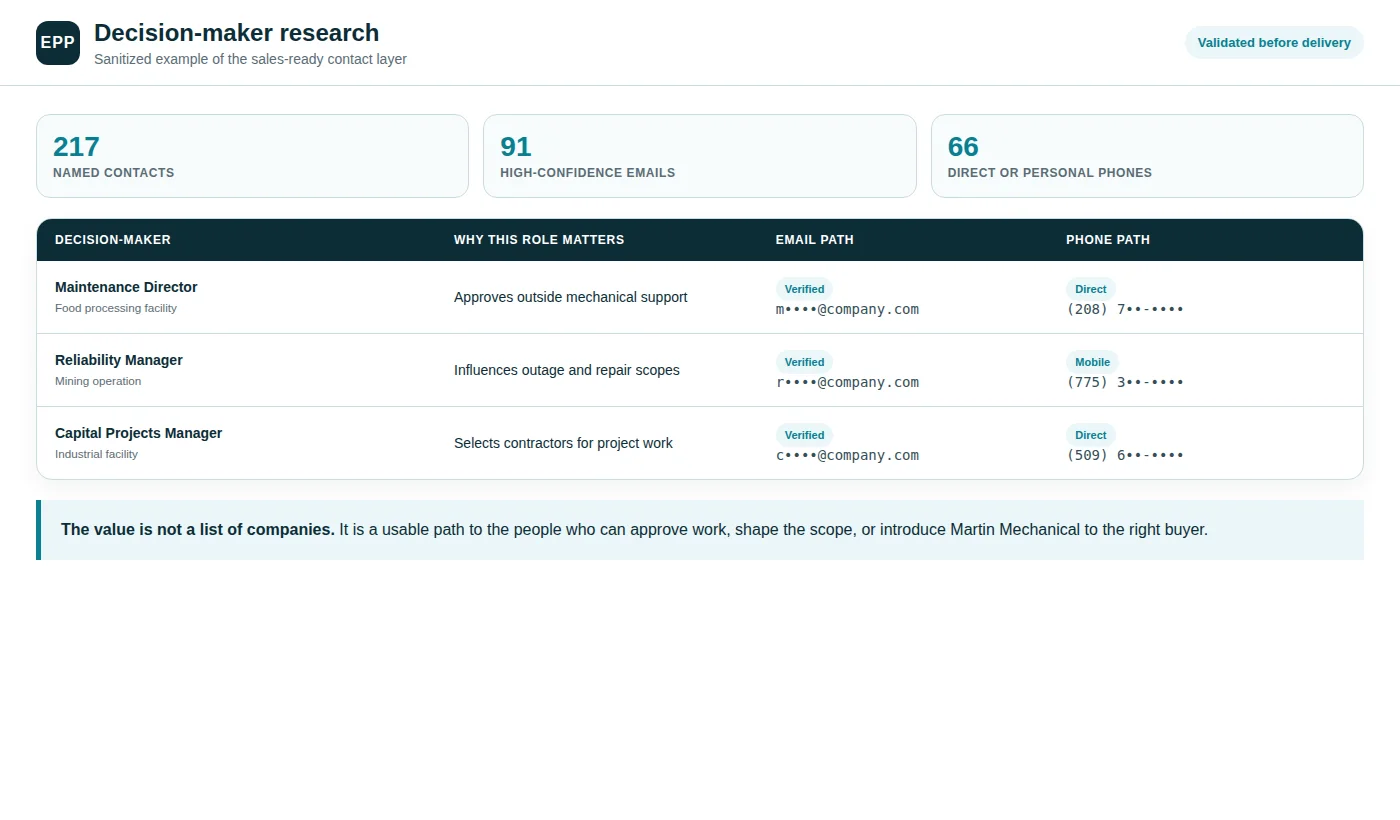Click 'Selects contractors for project work' cell
This screenshot has width=1400, height=820.
coord(563,443)
